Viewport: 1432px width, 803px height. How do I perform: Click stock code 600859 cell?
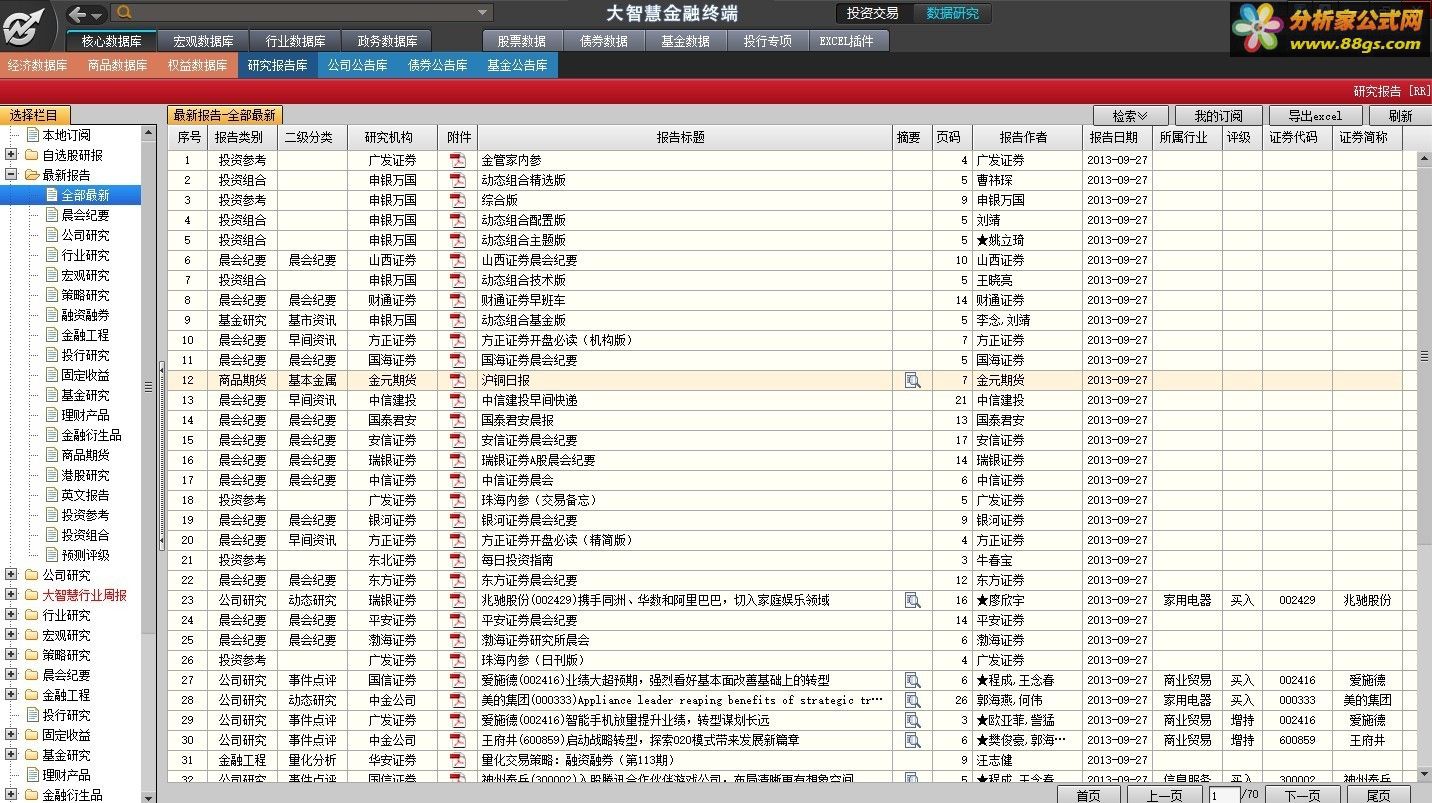[x=1297, y=740]
